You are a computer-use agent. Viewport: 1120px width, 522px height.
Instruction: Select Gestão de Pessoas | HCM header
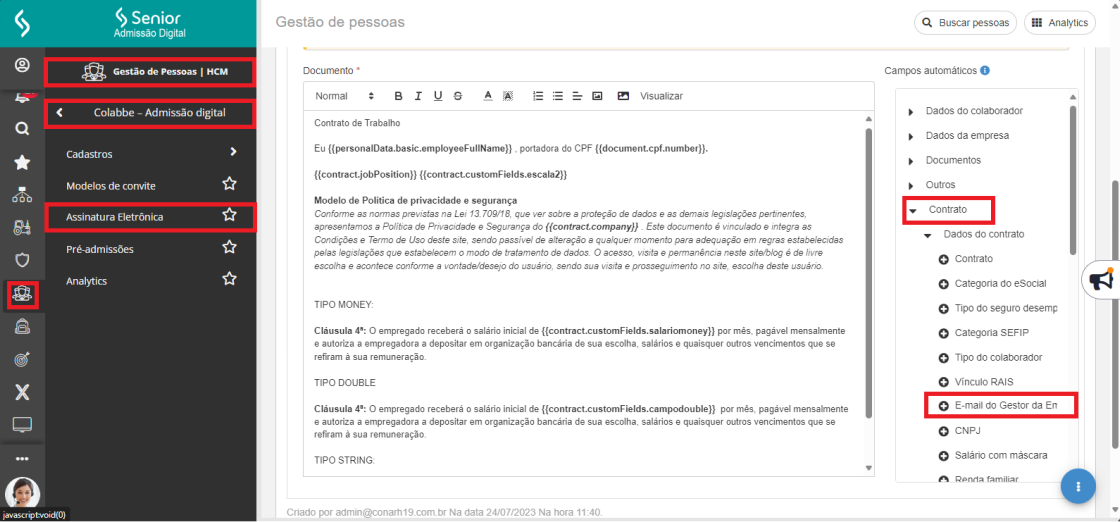tap(149, 72)
